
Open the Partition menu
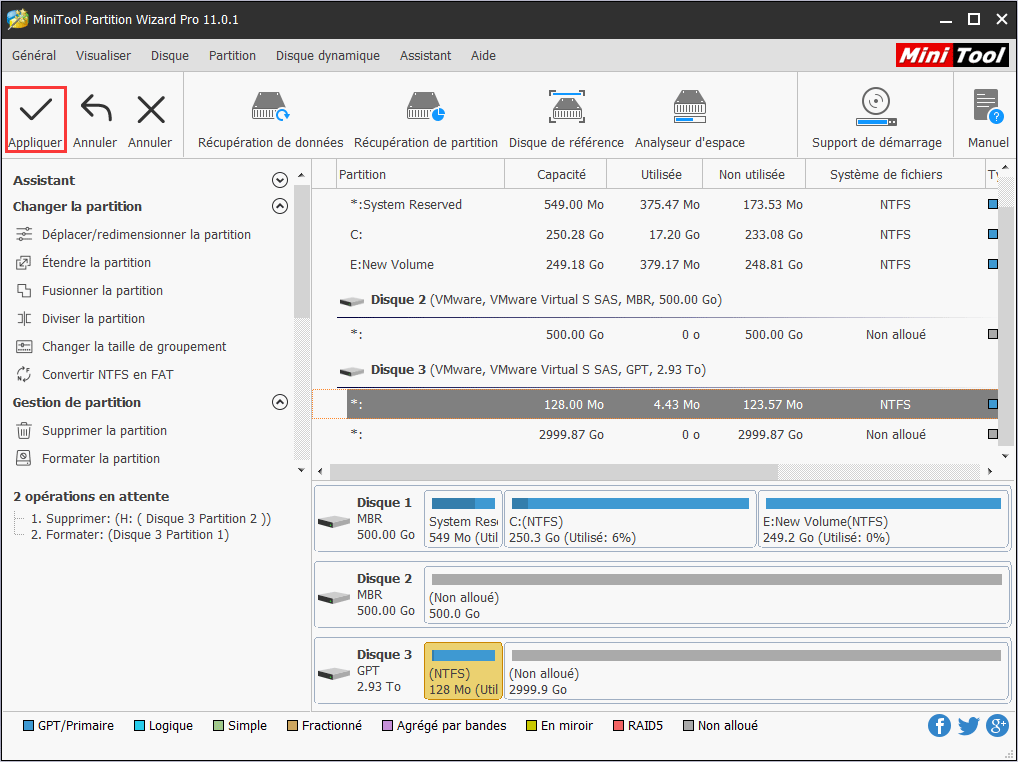[232, 56]
